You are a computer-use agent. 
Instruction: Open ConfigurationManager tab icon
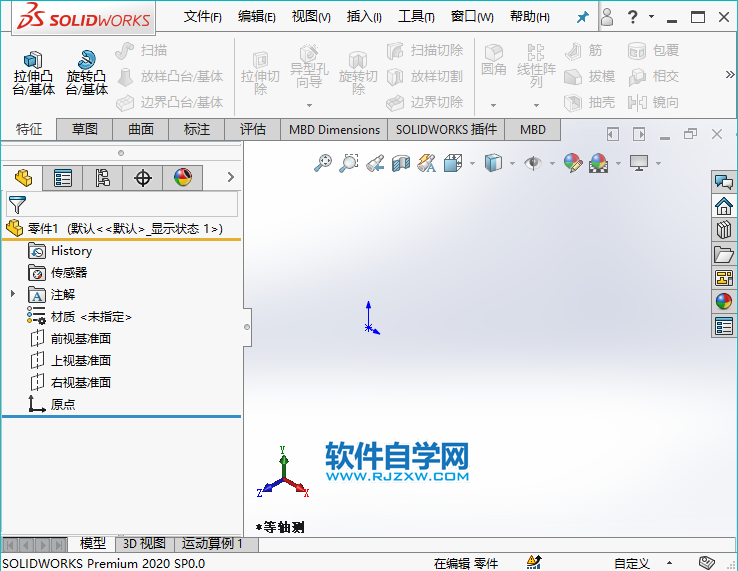103,178
